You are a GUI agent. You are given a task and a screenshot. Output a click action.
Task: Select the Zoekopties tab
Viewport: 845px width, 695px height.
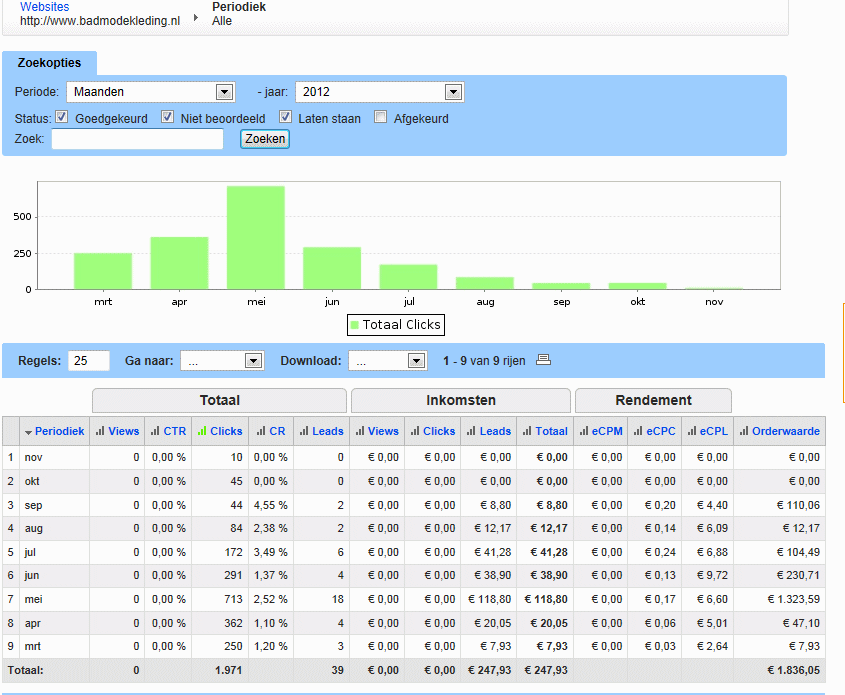point(50,63)
